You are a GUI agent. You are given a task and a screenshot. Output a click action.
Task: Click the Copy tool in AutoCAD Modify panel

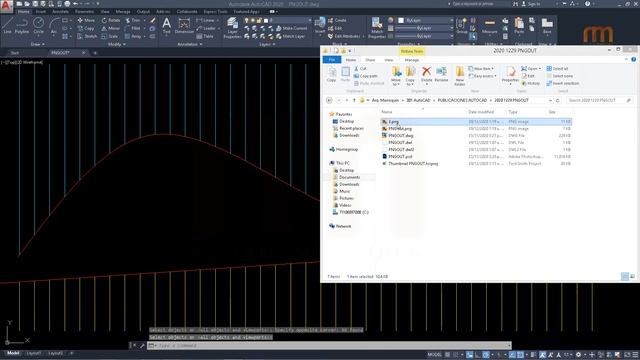(86, 28)
